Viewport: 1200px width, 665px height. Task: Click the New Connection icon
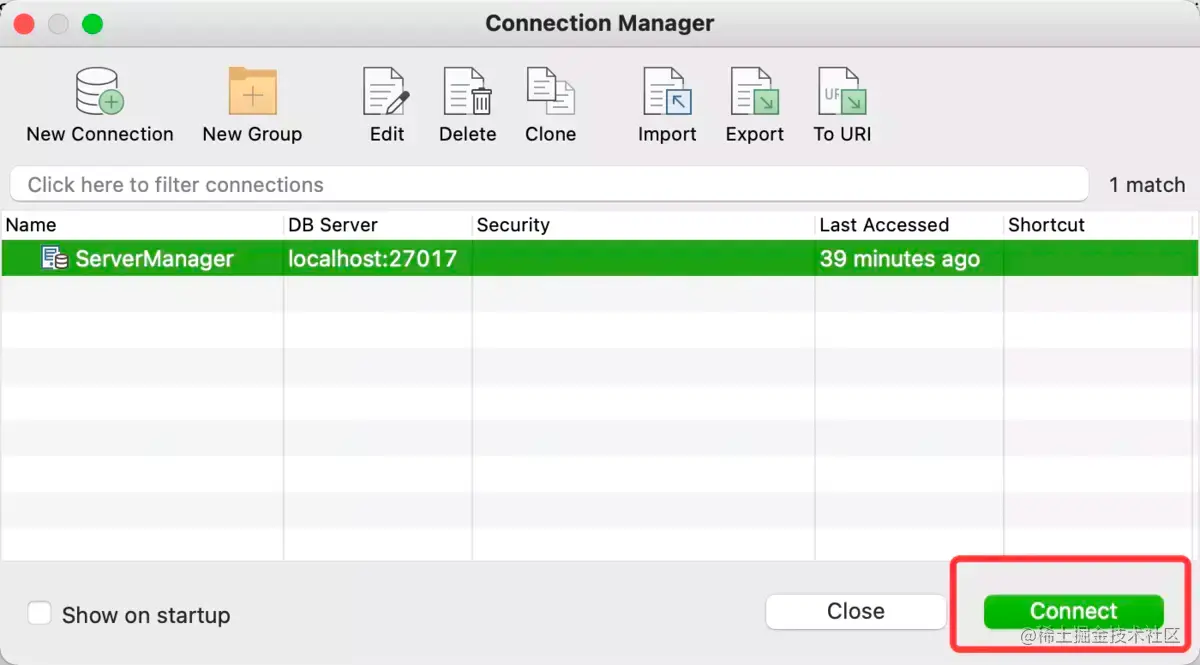[100, 92]
